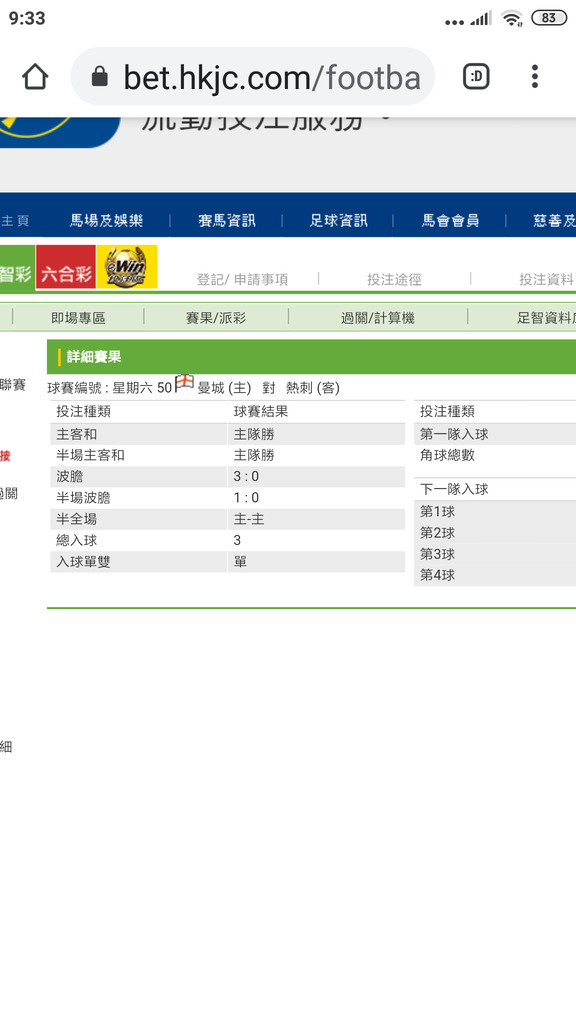
Task: Open the eWin logo tab
Action: (127, 266)
